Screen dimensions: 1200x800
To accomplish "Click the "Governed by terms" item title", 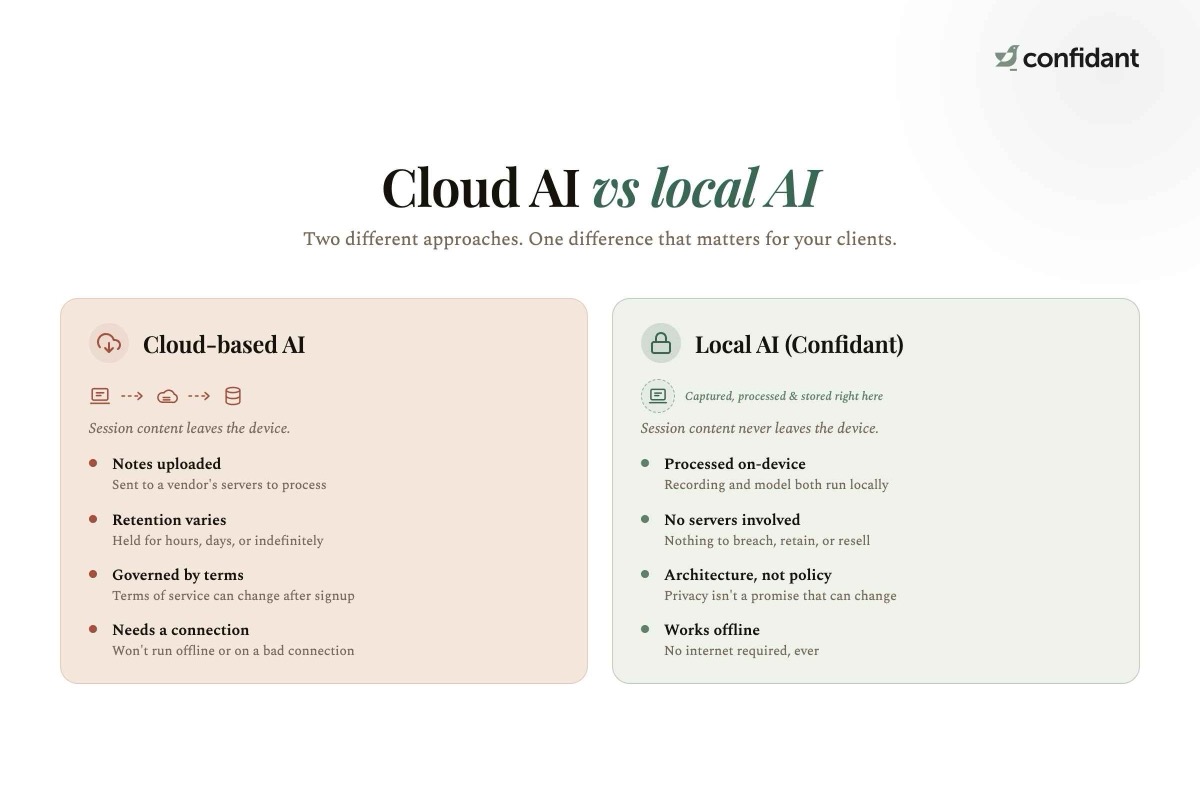I will click(178, 575).
